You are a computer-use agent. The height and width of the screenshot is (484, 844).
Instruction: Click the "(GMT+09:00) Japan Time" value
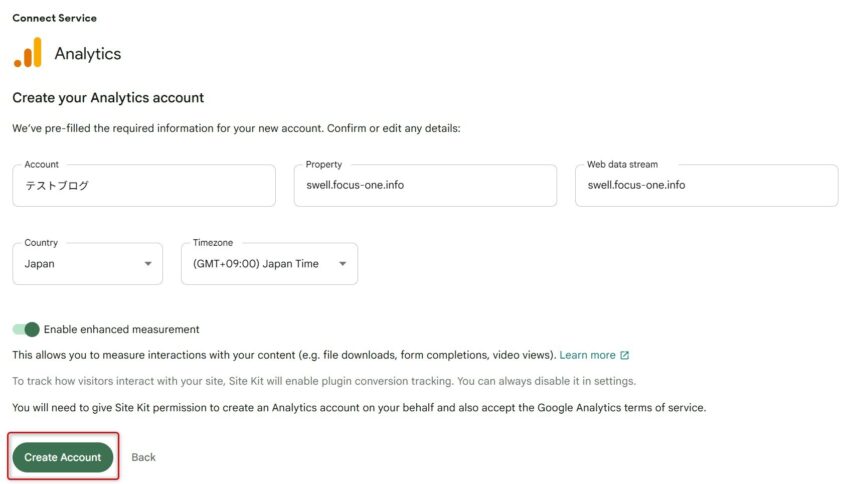pyautogui.click(x=255, y=264)
